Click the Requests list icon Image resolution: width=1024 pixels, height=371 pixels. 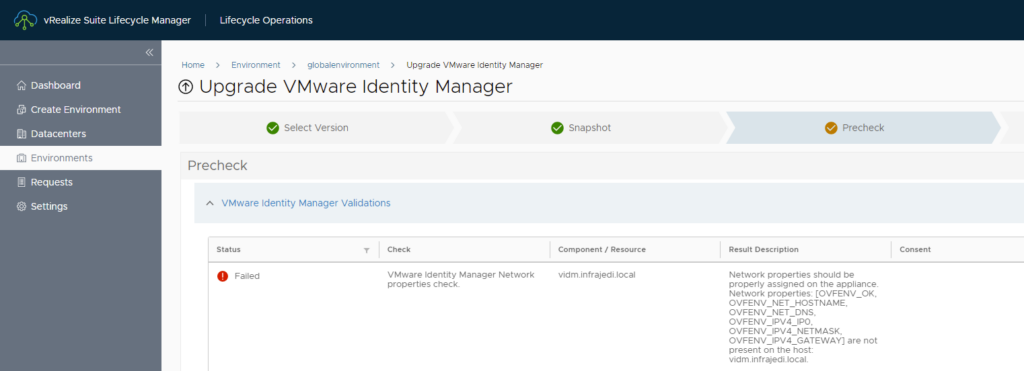(22, 182)
